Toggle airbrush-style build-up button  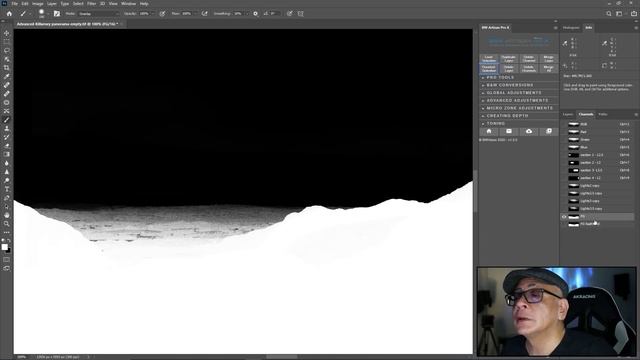[204, 13]
